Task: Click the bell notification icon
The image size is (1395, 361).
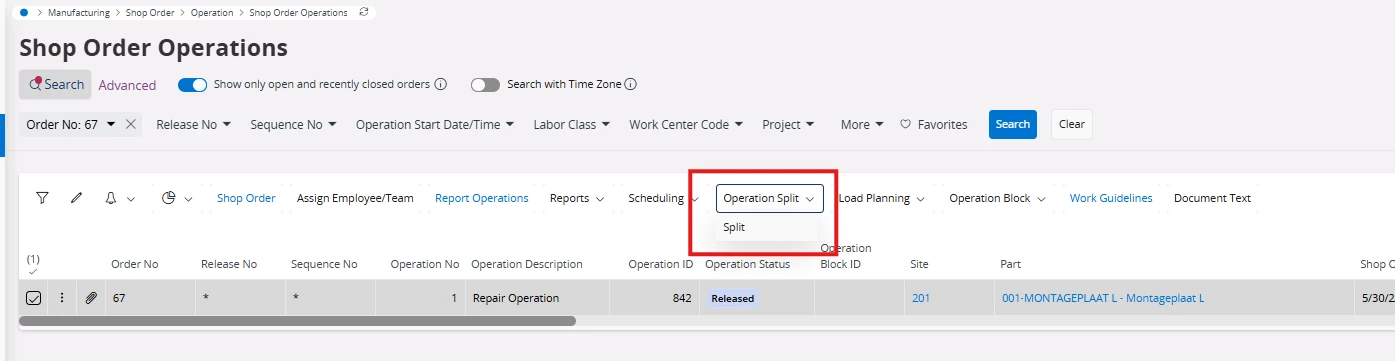Action: pos(111,198)
